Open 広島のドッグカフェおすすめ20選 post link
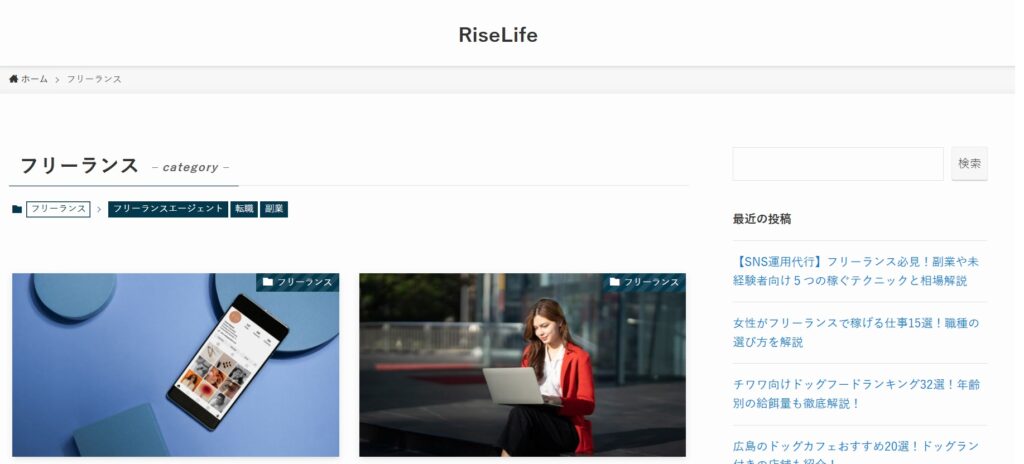The image size is (1024, 464). click(x=856, y=452)
